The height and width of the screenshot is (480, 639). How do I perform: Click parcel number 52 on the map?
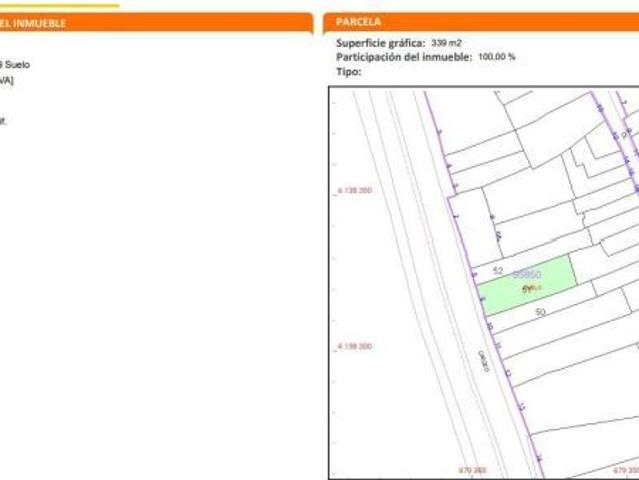coord(498,271)
